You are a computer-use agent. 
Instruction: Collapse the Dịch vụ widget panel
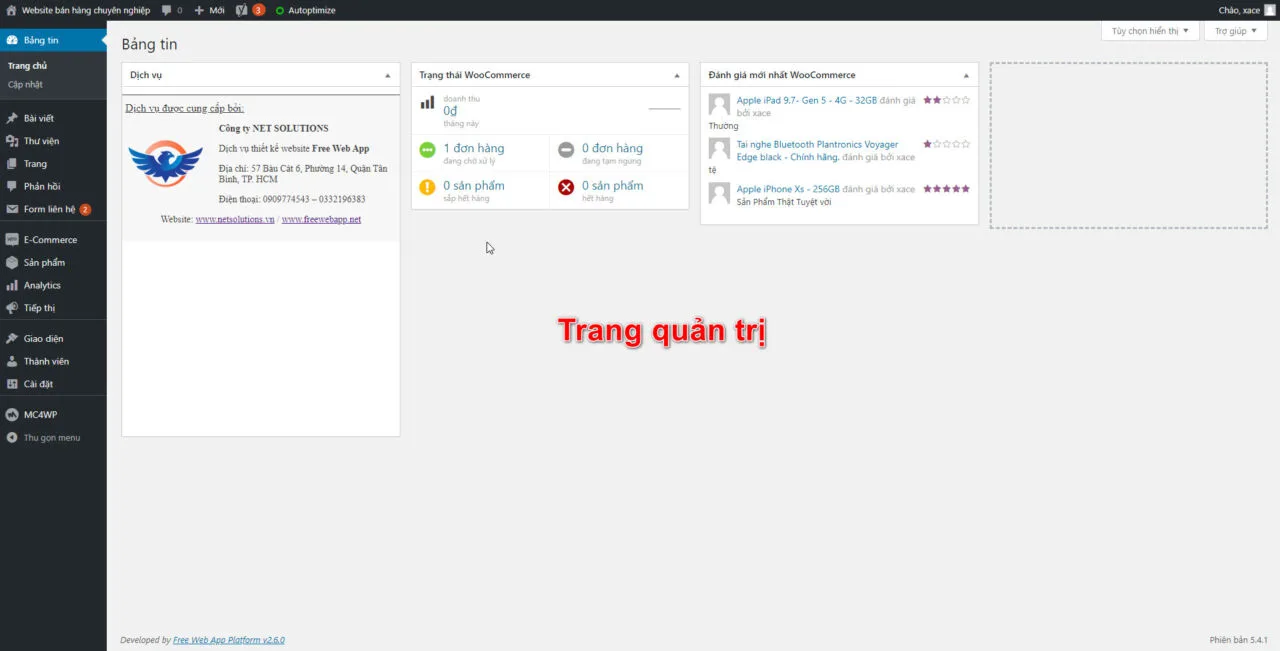coord(387,76)
